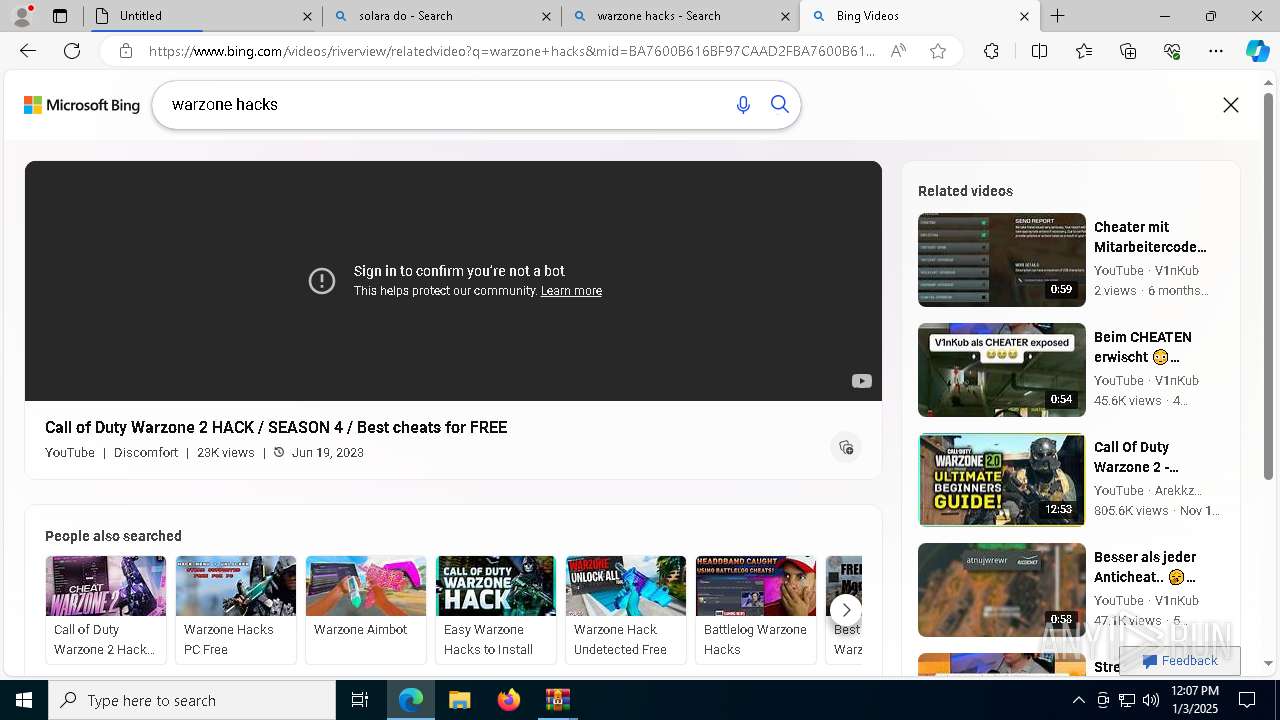Show hidden system tray icons
The image size is (1280, 720).
[x=1078, y=700]
